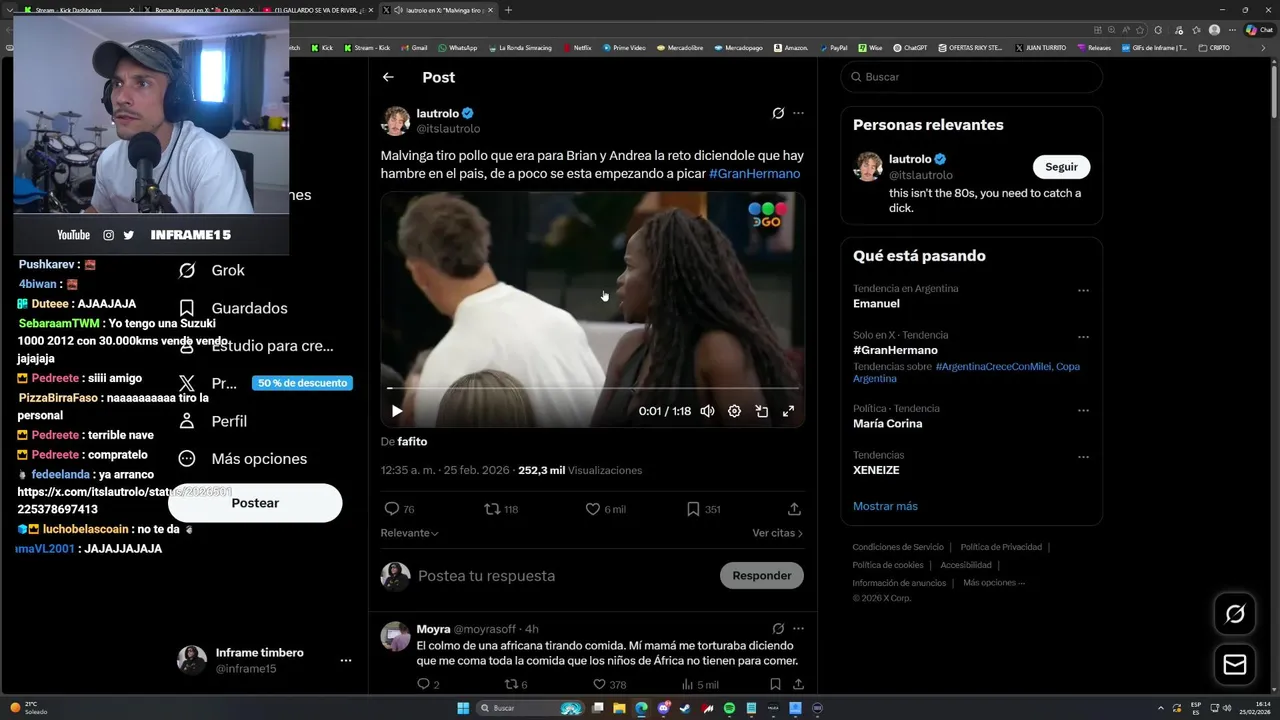Open the Relevante sort dropdown
1280x720 pixels.
pyautogui.click(x=409, y=533)
